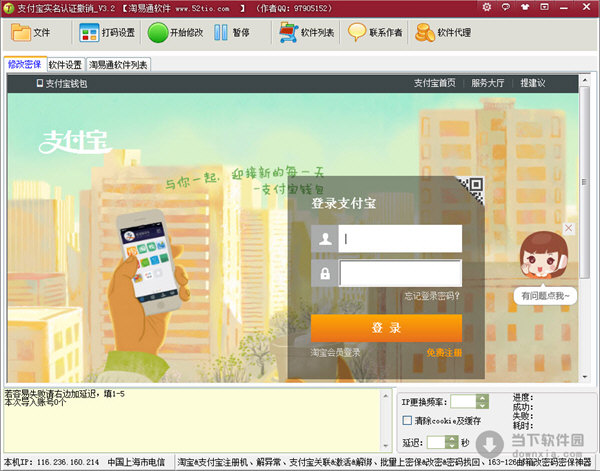The width and height of the screenshot is (600, 471).
Task: Click log line 若容易失败请右边加延迟
Action: tap(64, 394)
